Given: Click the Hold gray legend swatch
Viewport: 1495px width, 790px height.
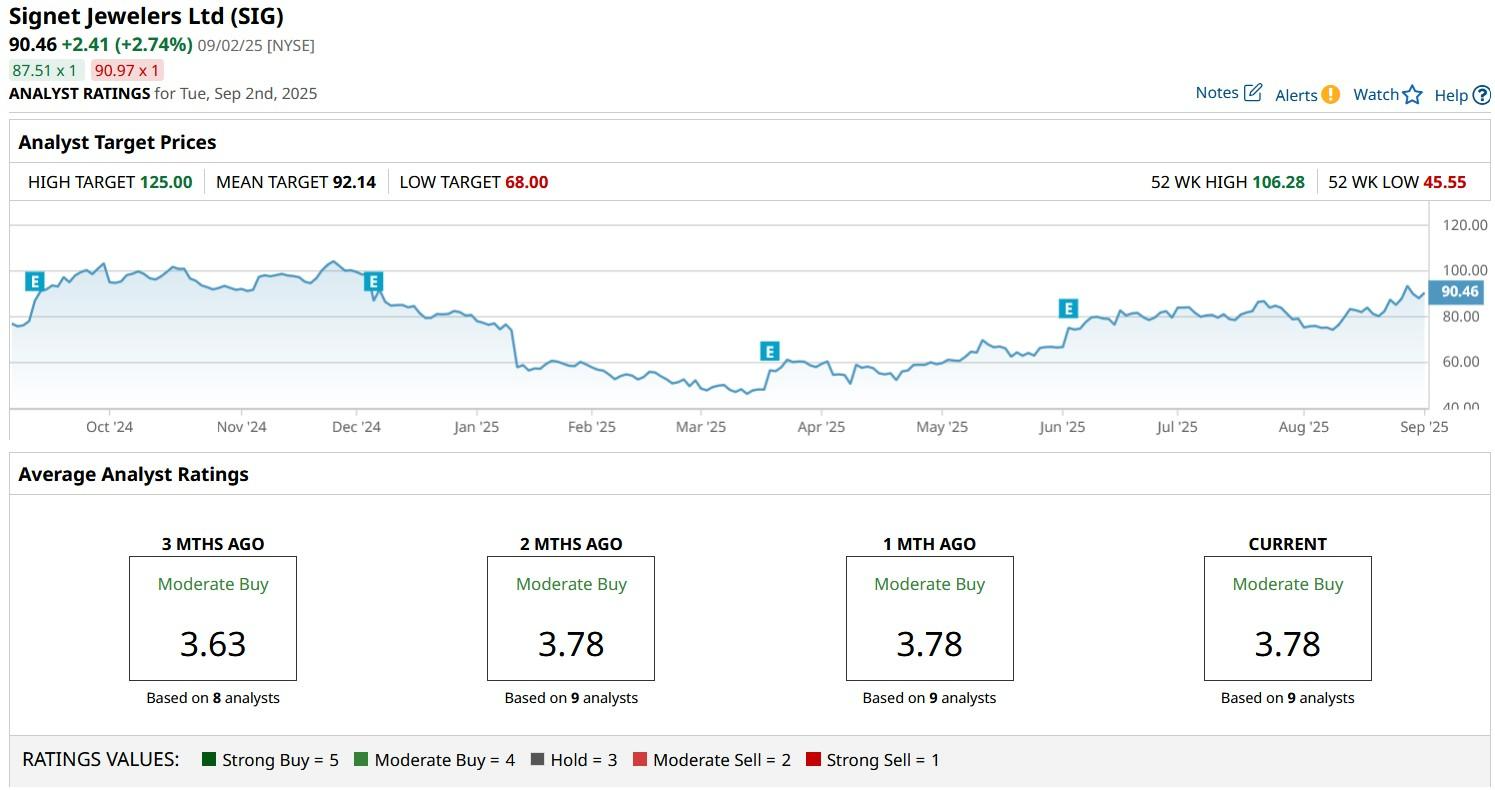Looking at the screenshot, I should 537,760.
